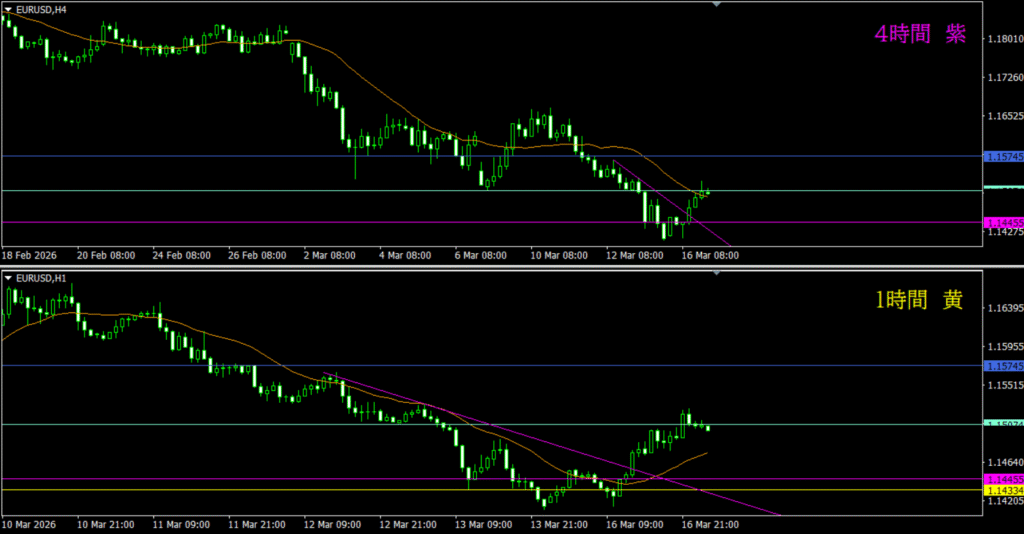Click the triangle icon beside EURUSD,H1 title
The image size is (1024, 534).
point(8,277)
